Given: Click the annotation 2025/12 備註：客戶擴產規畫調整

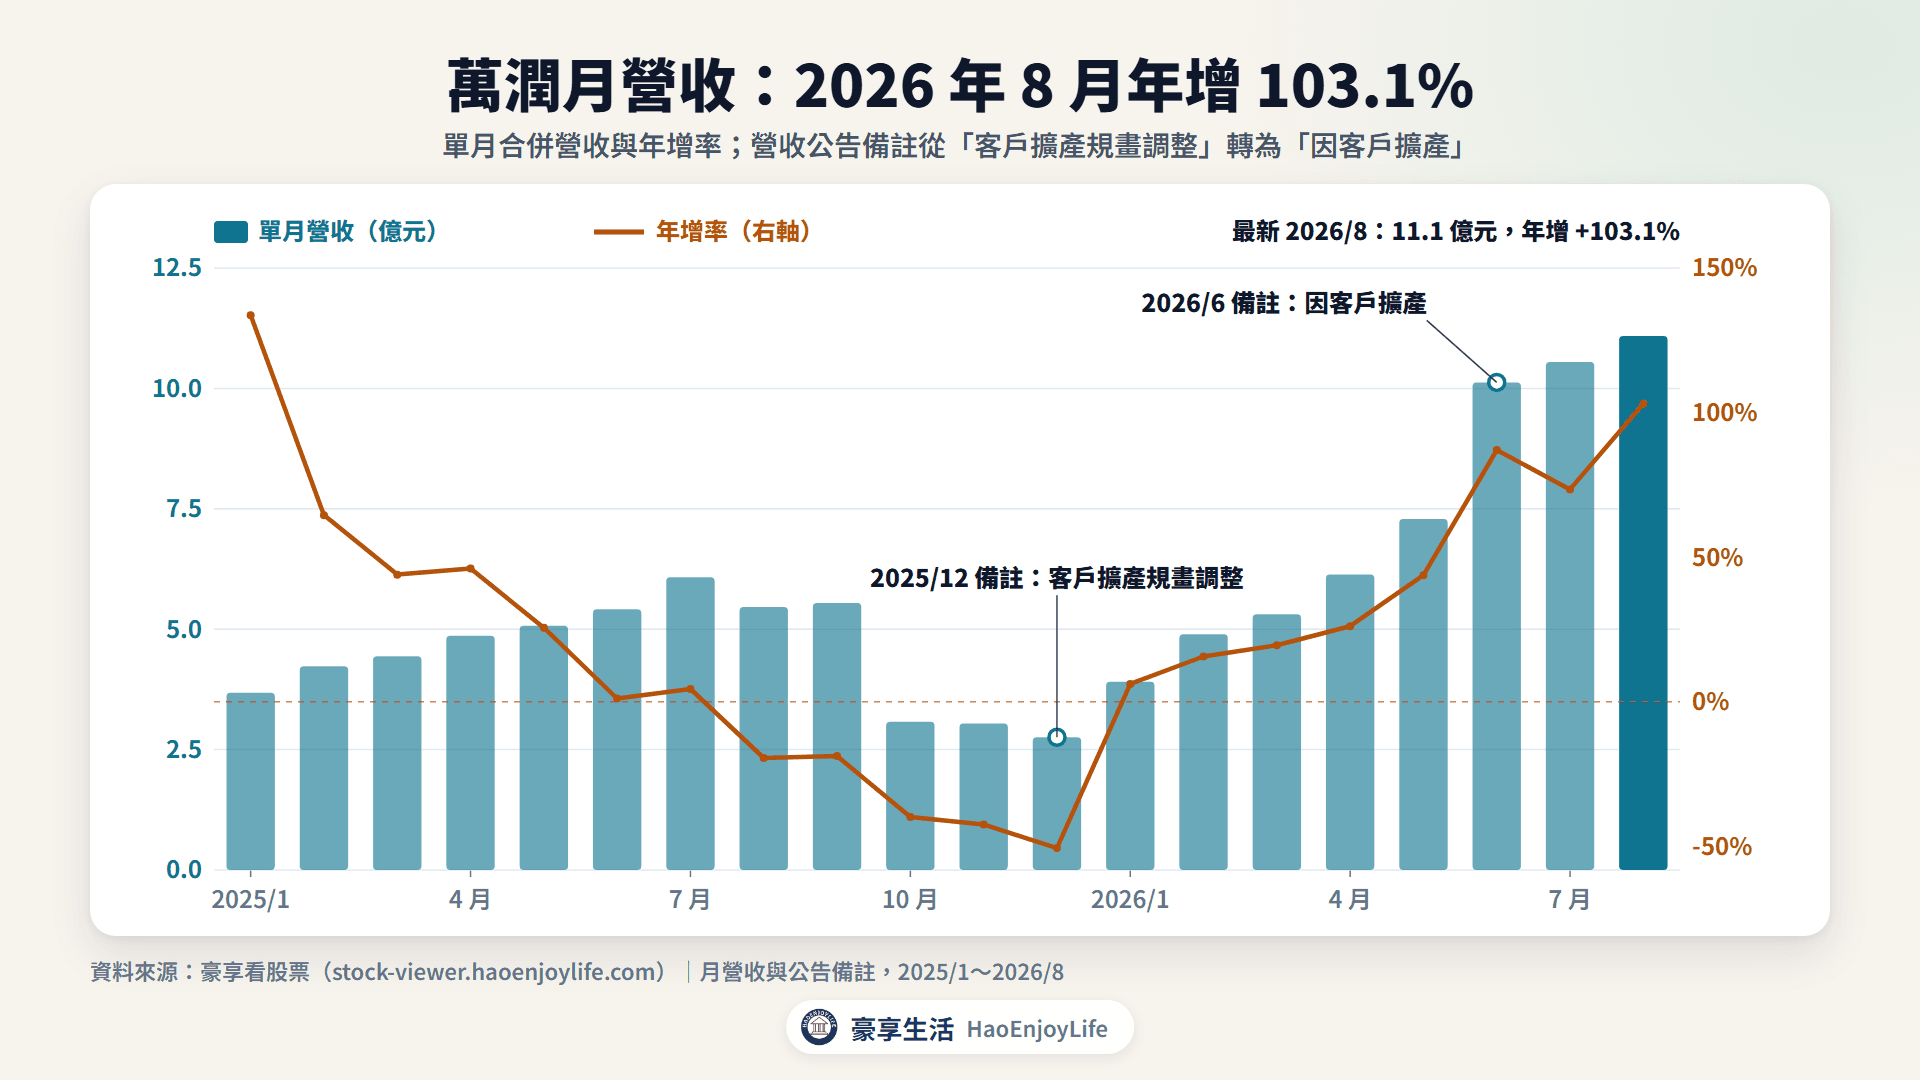Looking at the screenshot, I should coord(1056,578).
